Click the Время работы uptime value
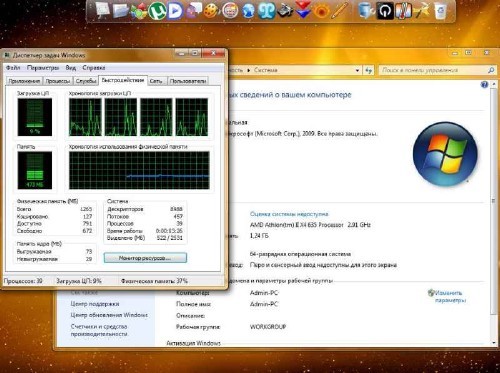The width and height of the screenshot is (500, 373). pos(169,231)
